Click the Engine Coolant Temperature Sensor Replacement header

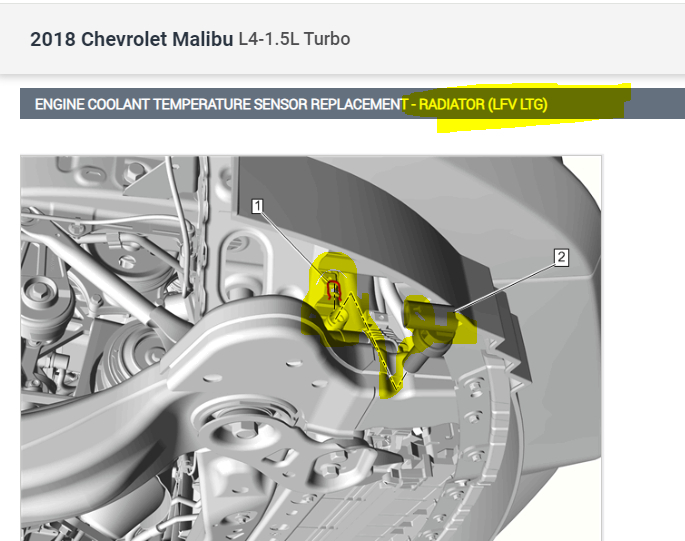pyautogui.click(x=220, y=104)
